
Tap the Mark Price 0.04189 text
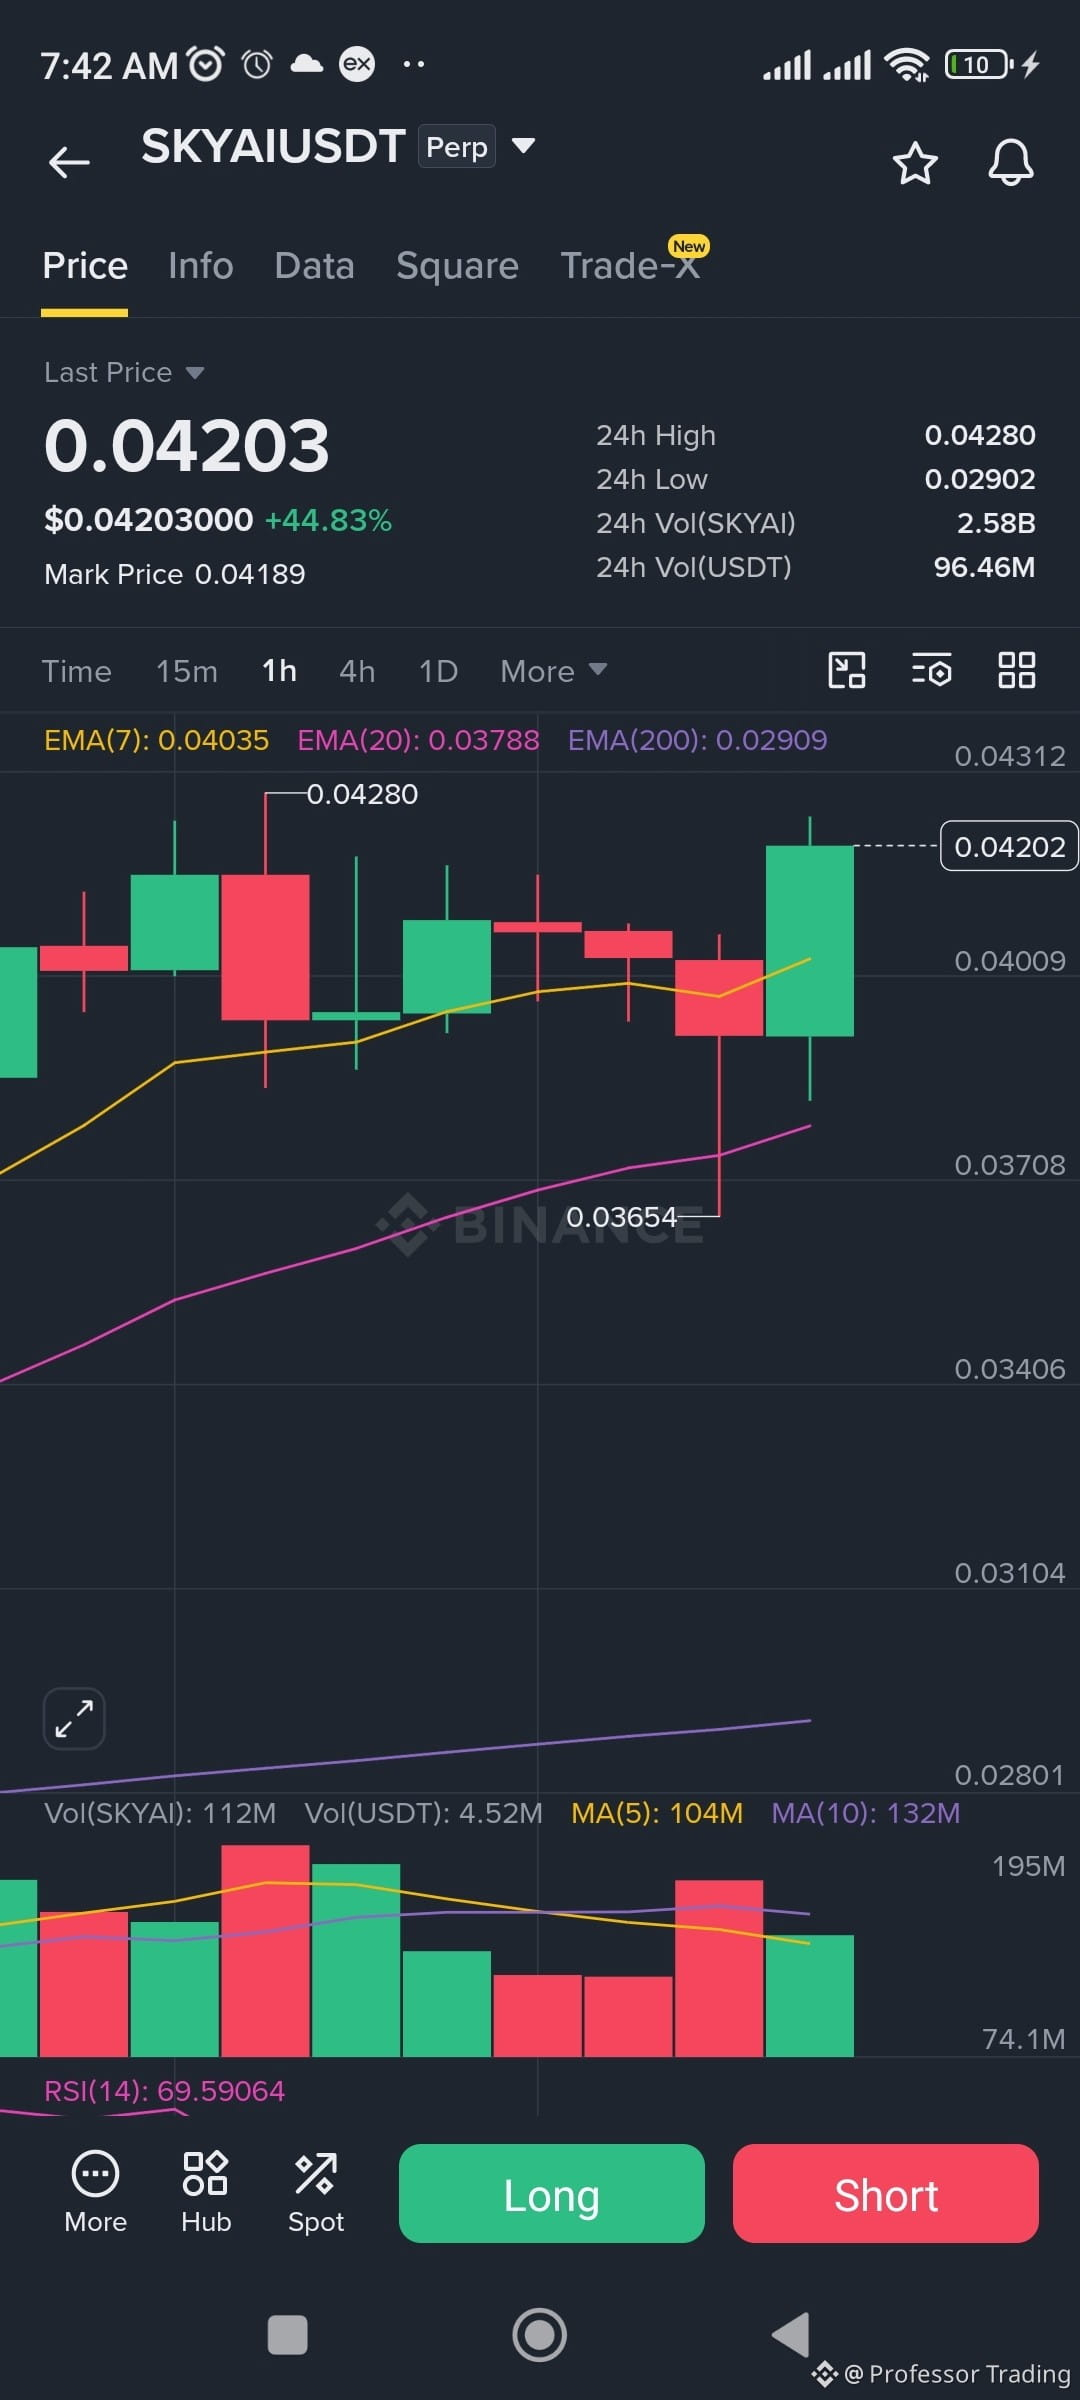click(x=175, y=574)
